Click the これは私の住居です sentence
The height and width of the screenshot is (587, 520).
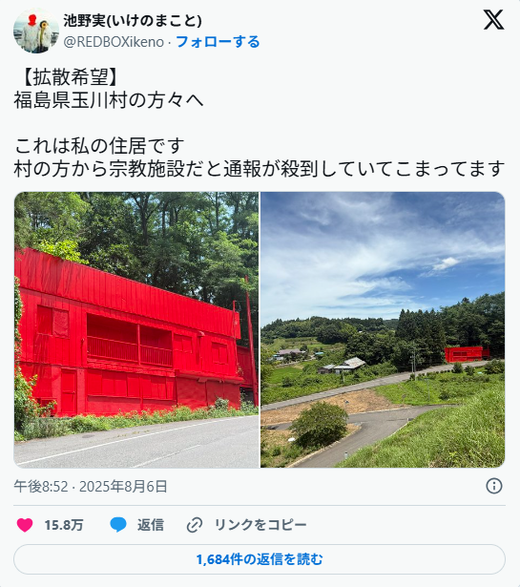tap(99, 146)
